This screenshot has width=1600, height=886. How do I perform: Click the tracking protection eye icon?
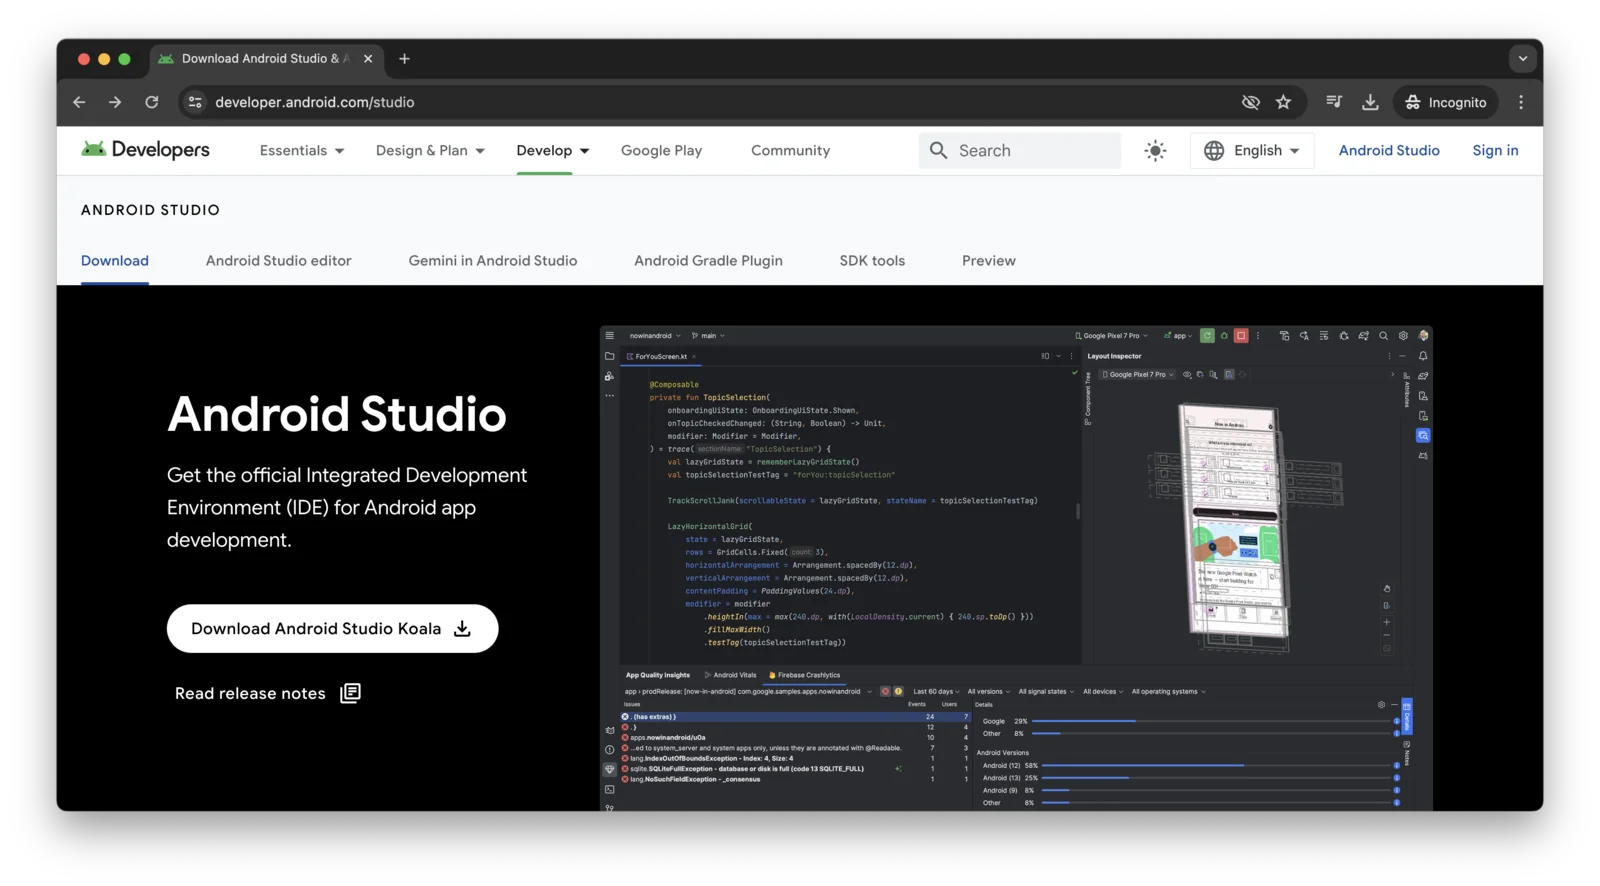point(1250,102)
